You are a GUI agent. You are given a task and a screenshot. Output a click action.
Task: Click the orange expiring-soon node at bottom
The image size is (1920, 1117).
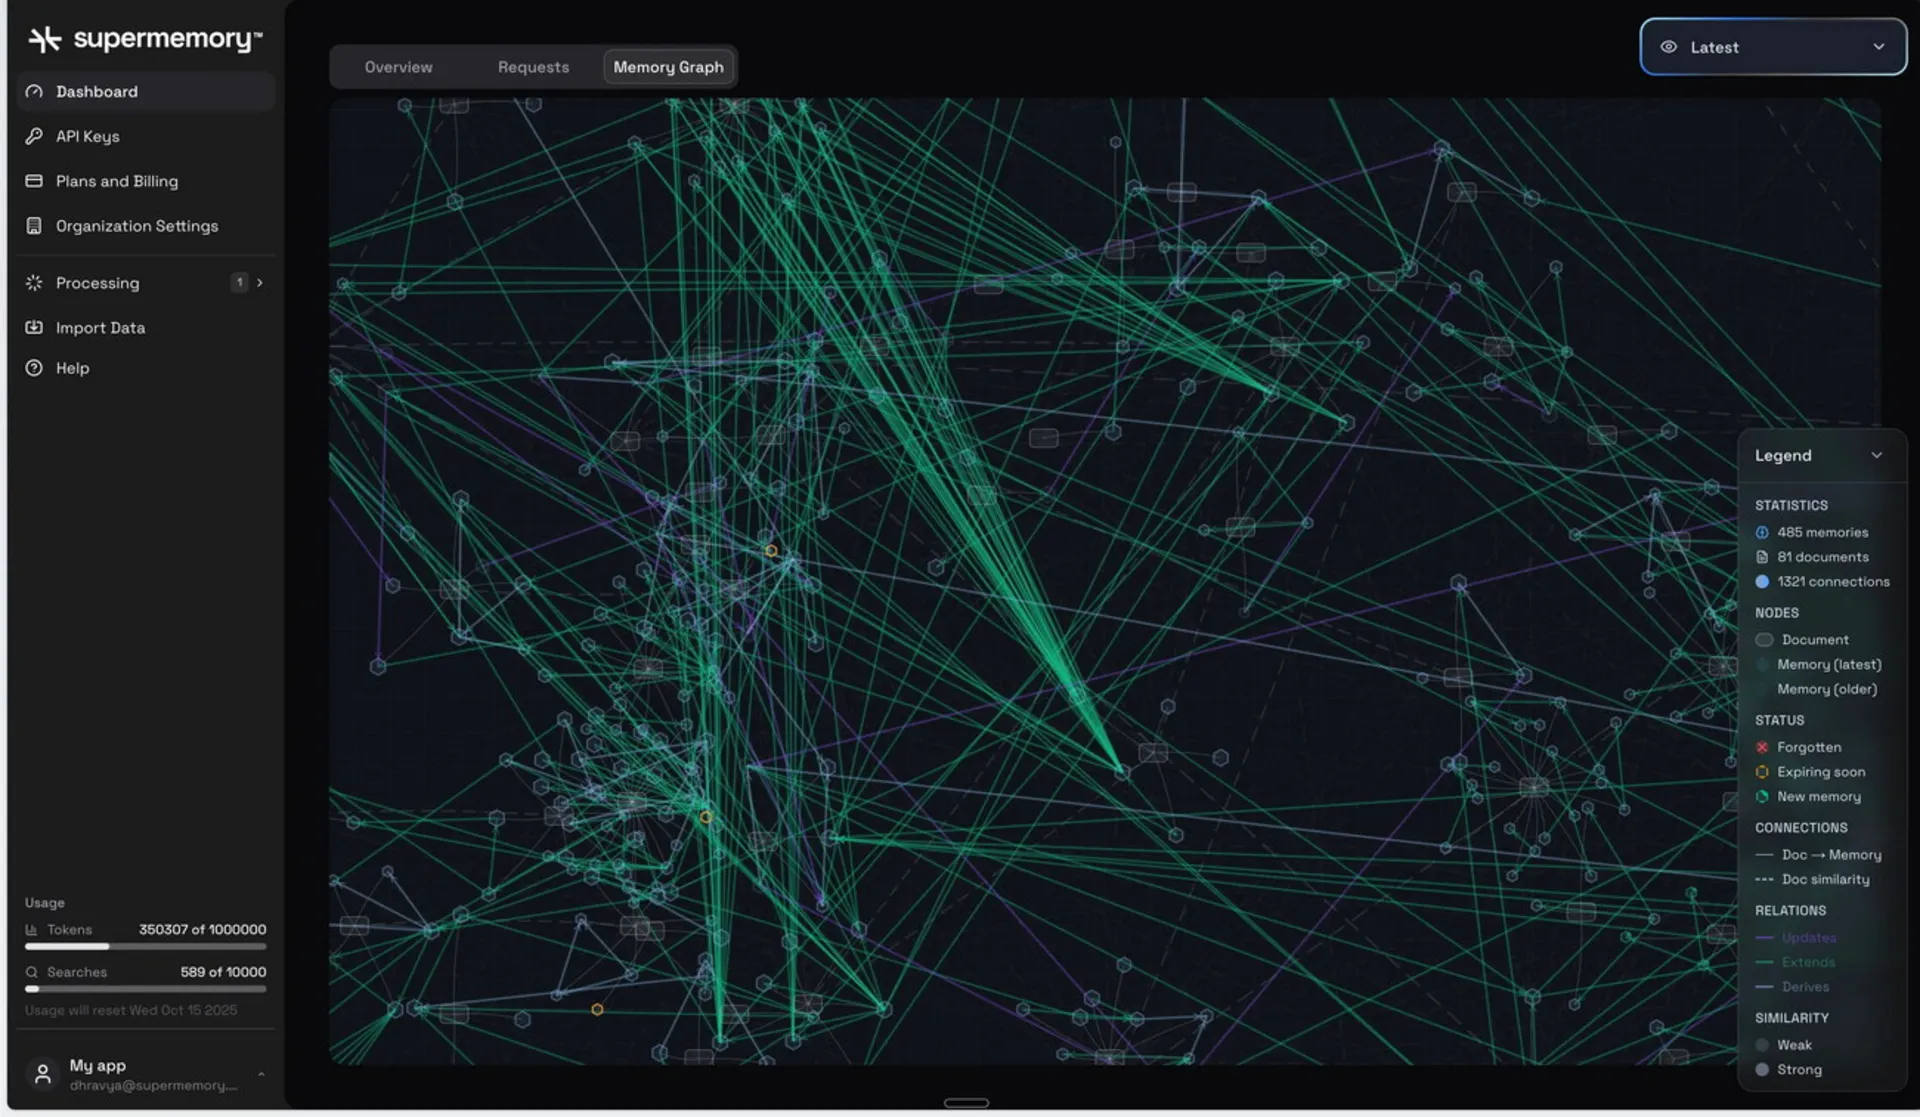pos(597,1010)
